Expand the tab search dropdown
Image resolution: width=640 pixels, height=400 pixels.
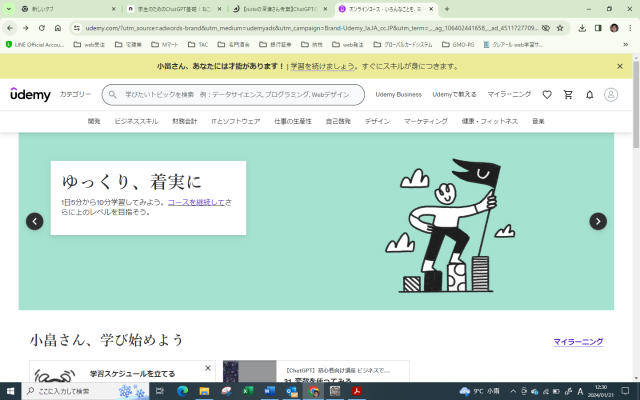9,9
